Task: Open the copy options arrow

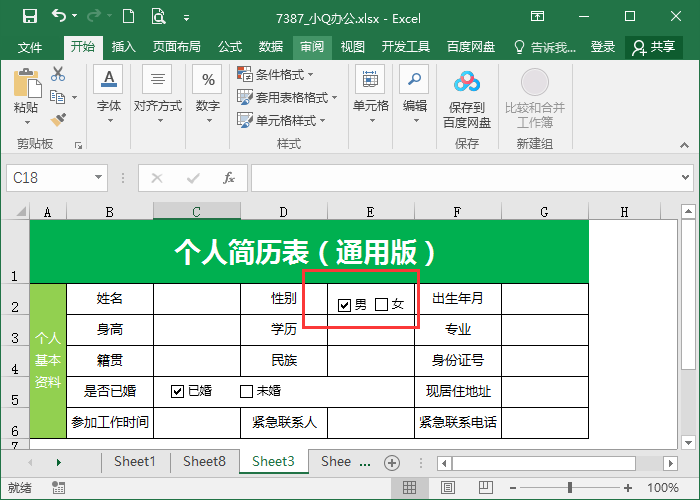Action: coord(75,97)
